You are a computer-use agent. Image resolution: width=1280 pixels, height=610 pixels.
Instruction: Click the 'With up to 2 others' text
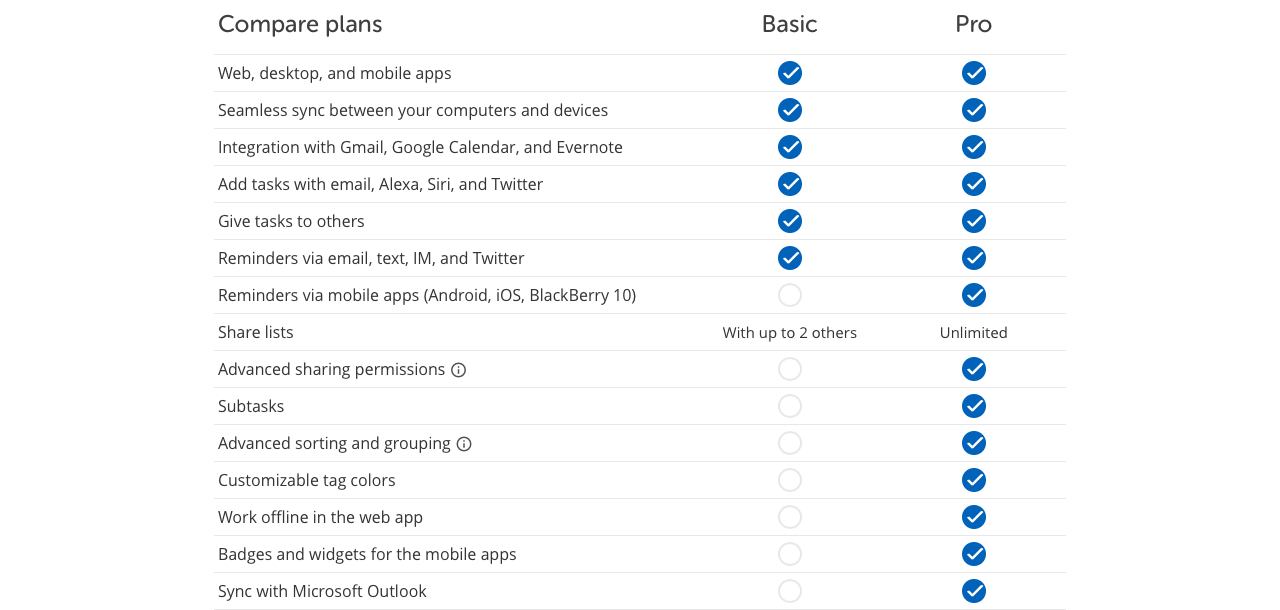coord(790,333)
